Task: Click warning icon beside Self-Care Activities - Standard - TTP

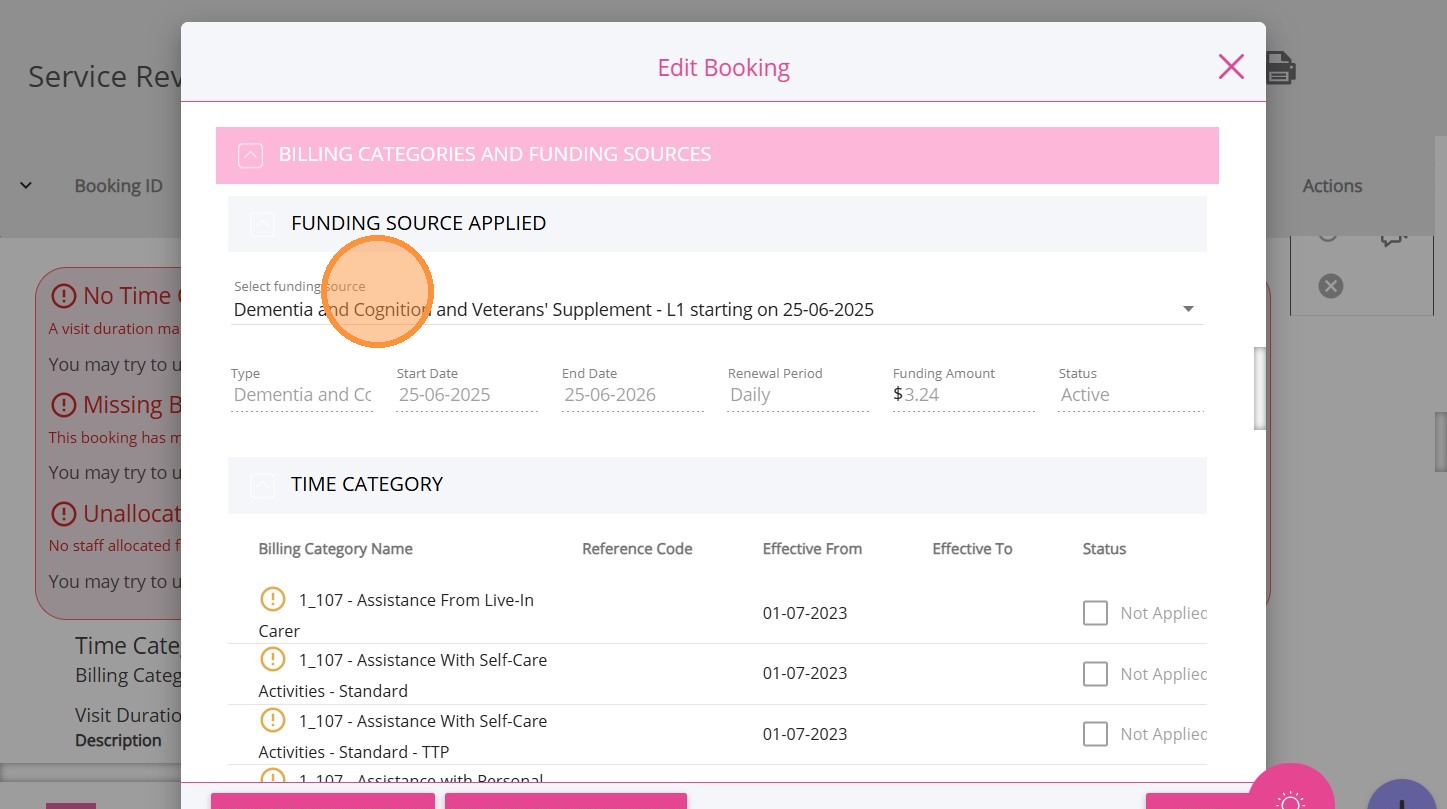Action: pos(273,720)
